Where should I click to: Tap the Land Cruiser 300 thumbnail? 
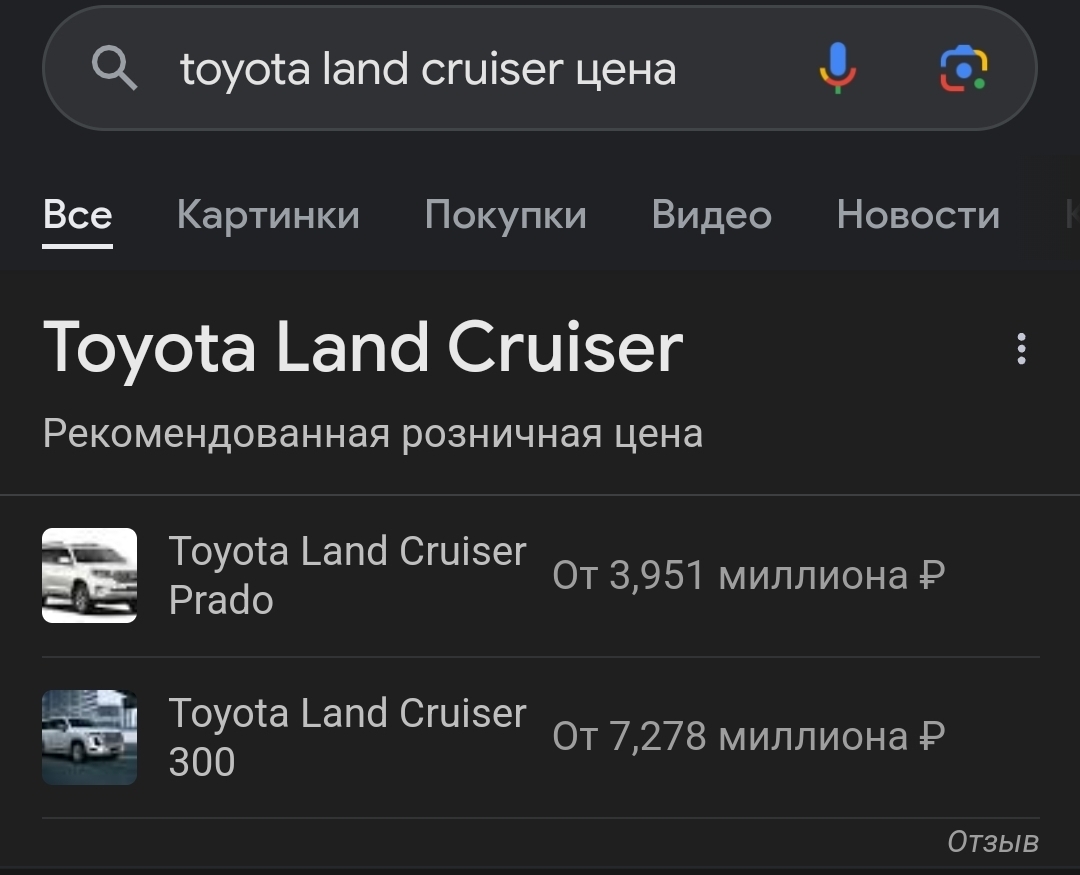(89, 737)
